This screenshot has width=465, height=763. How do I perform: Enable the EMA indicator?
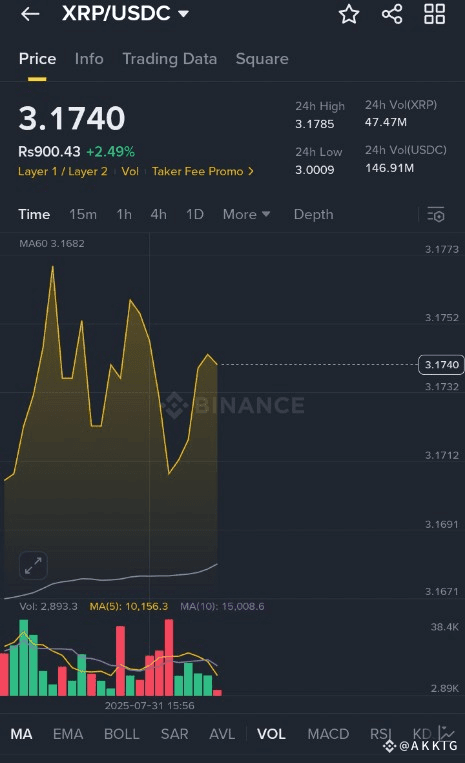tap(68, 734)
